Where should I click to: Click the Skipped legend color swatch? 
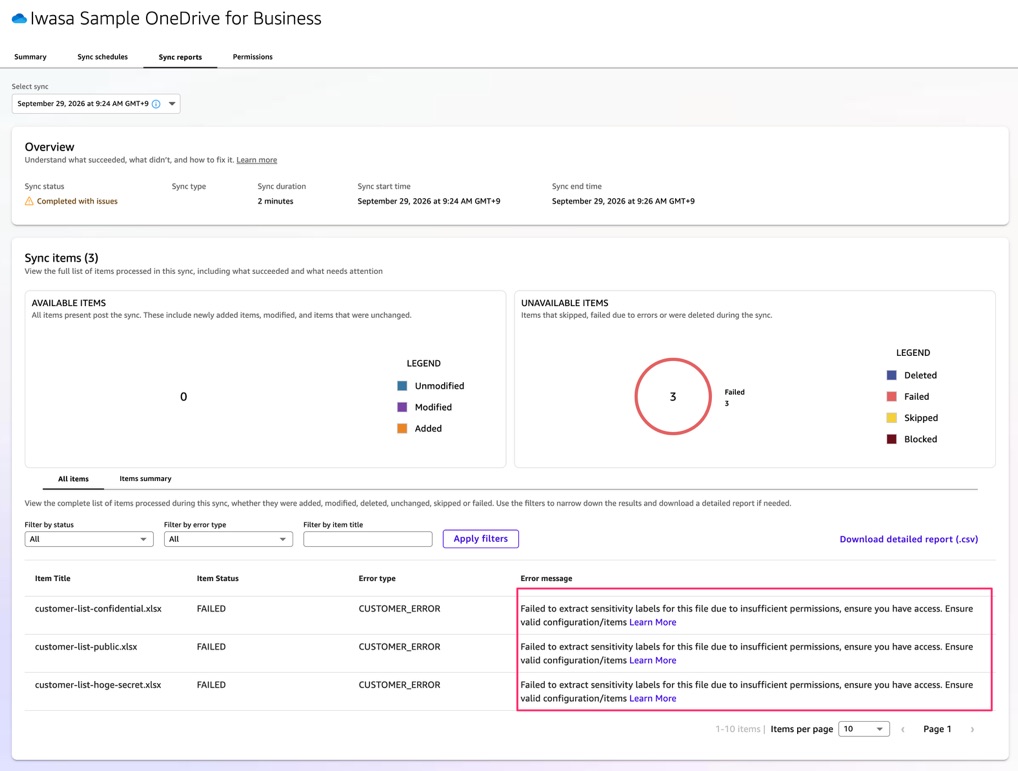tap(891, 419)
